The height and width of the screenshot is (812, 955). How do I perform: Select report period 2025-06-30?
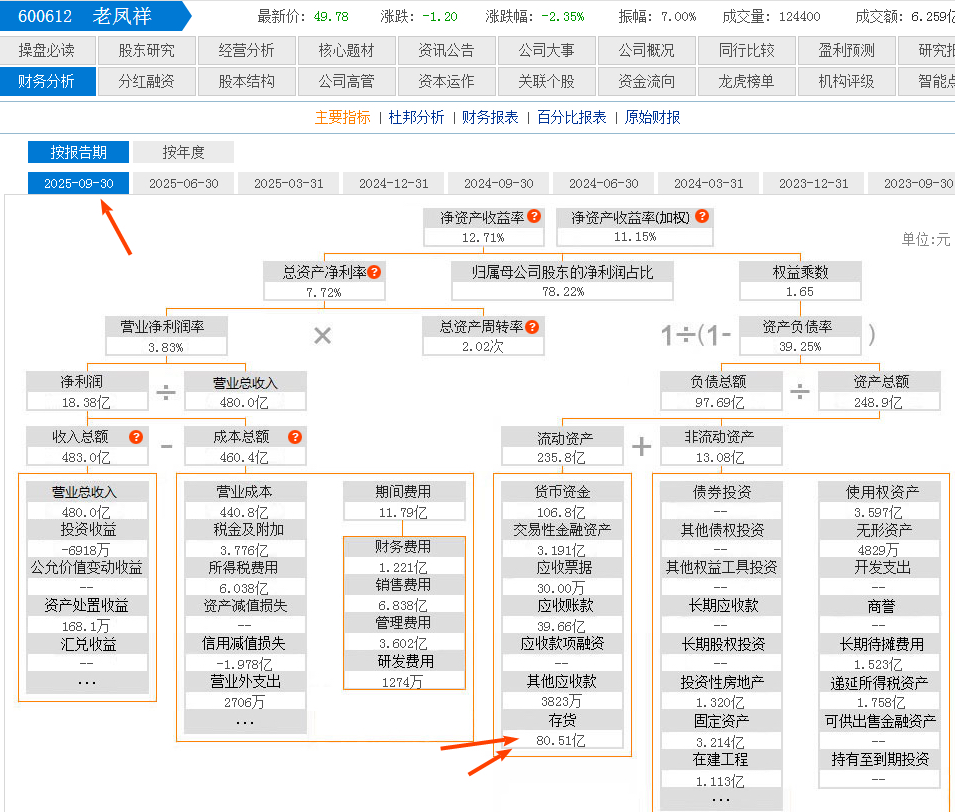pos(183,183)
